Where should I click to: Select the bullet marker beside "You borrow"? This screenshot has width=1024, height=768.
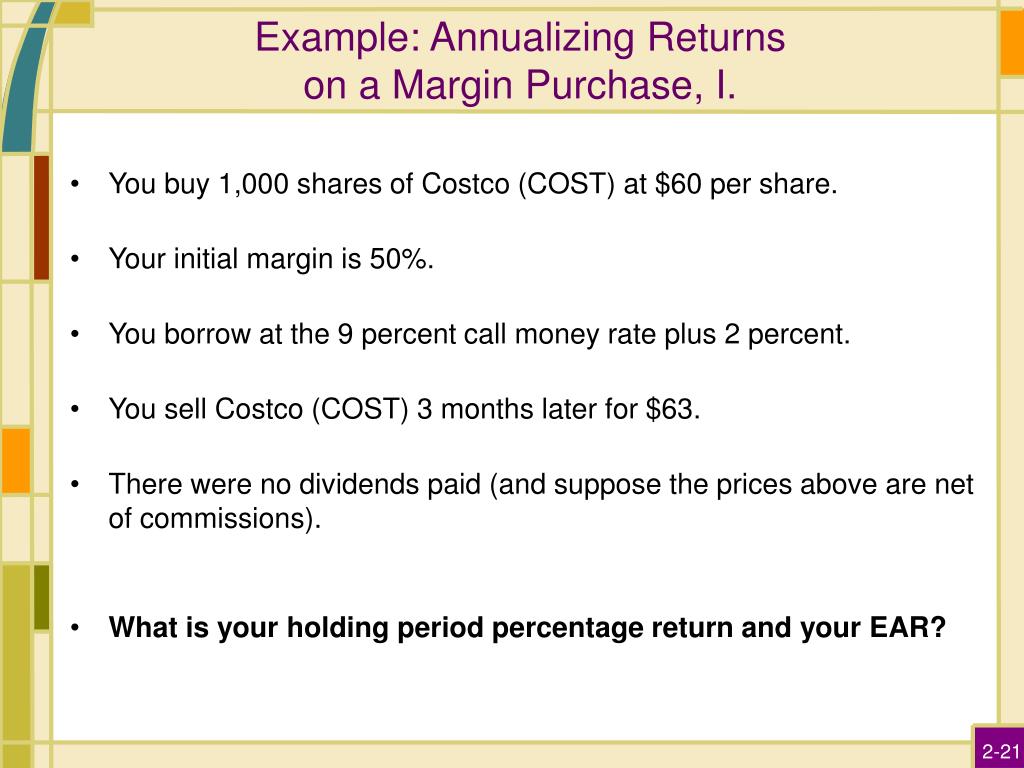[x=77, y=335]
